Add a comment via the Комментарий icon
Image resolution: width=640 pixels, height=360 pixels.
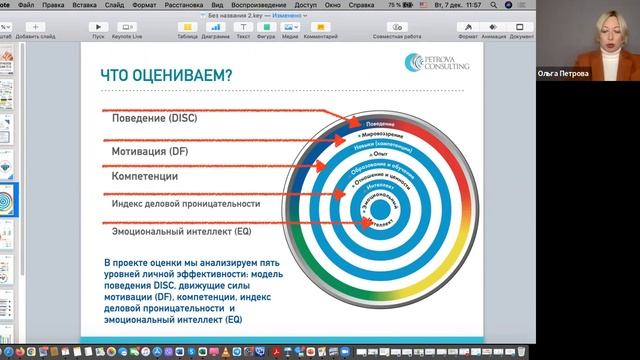[320, 27]
